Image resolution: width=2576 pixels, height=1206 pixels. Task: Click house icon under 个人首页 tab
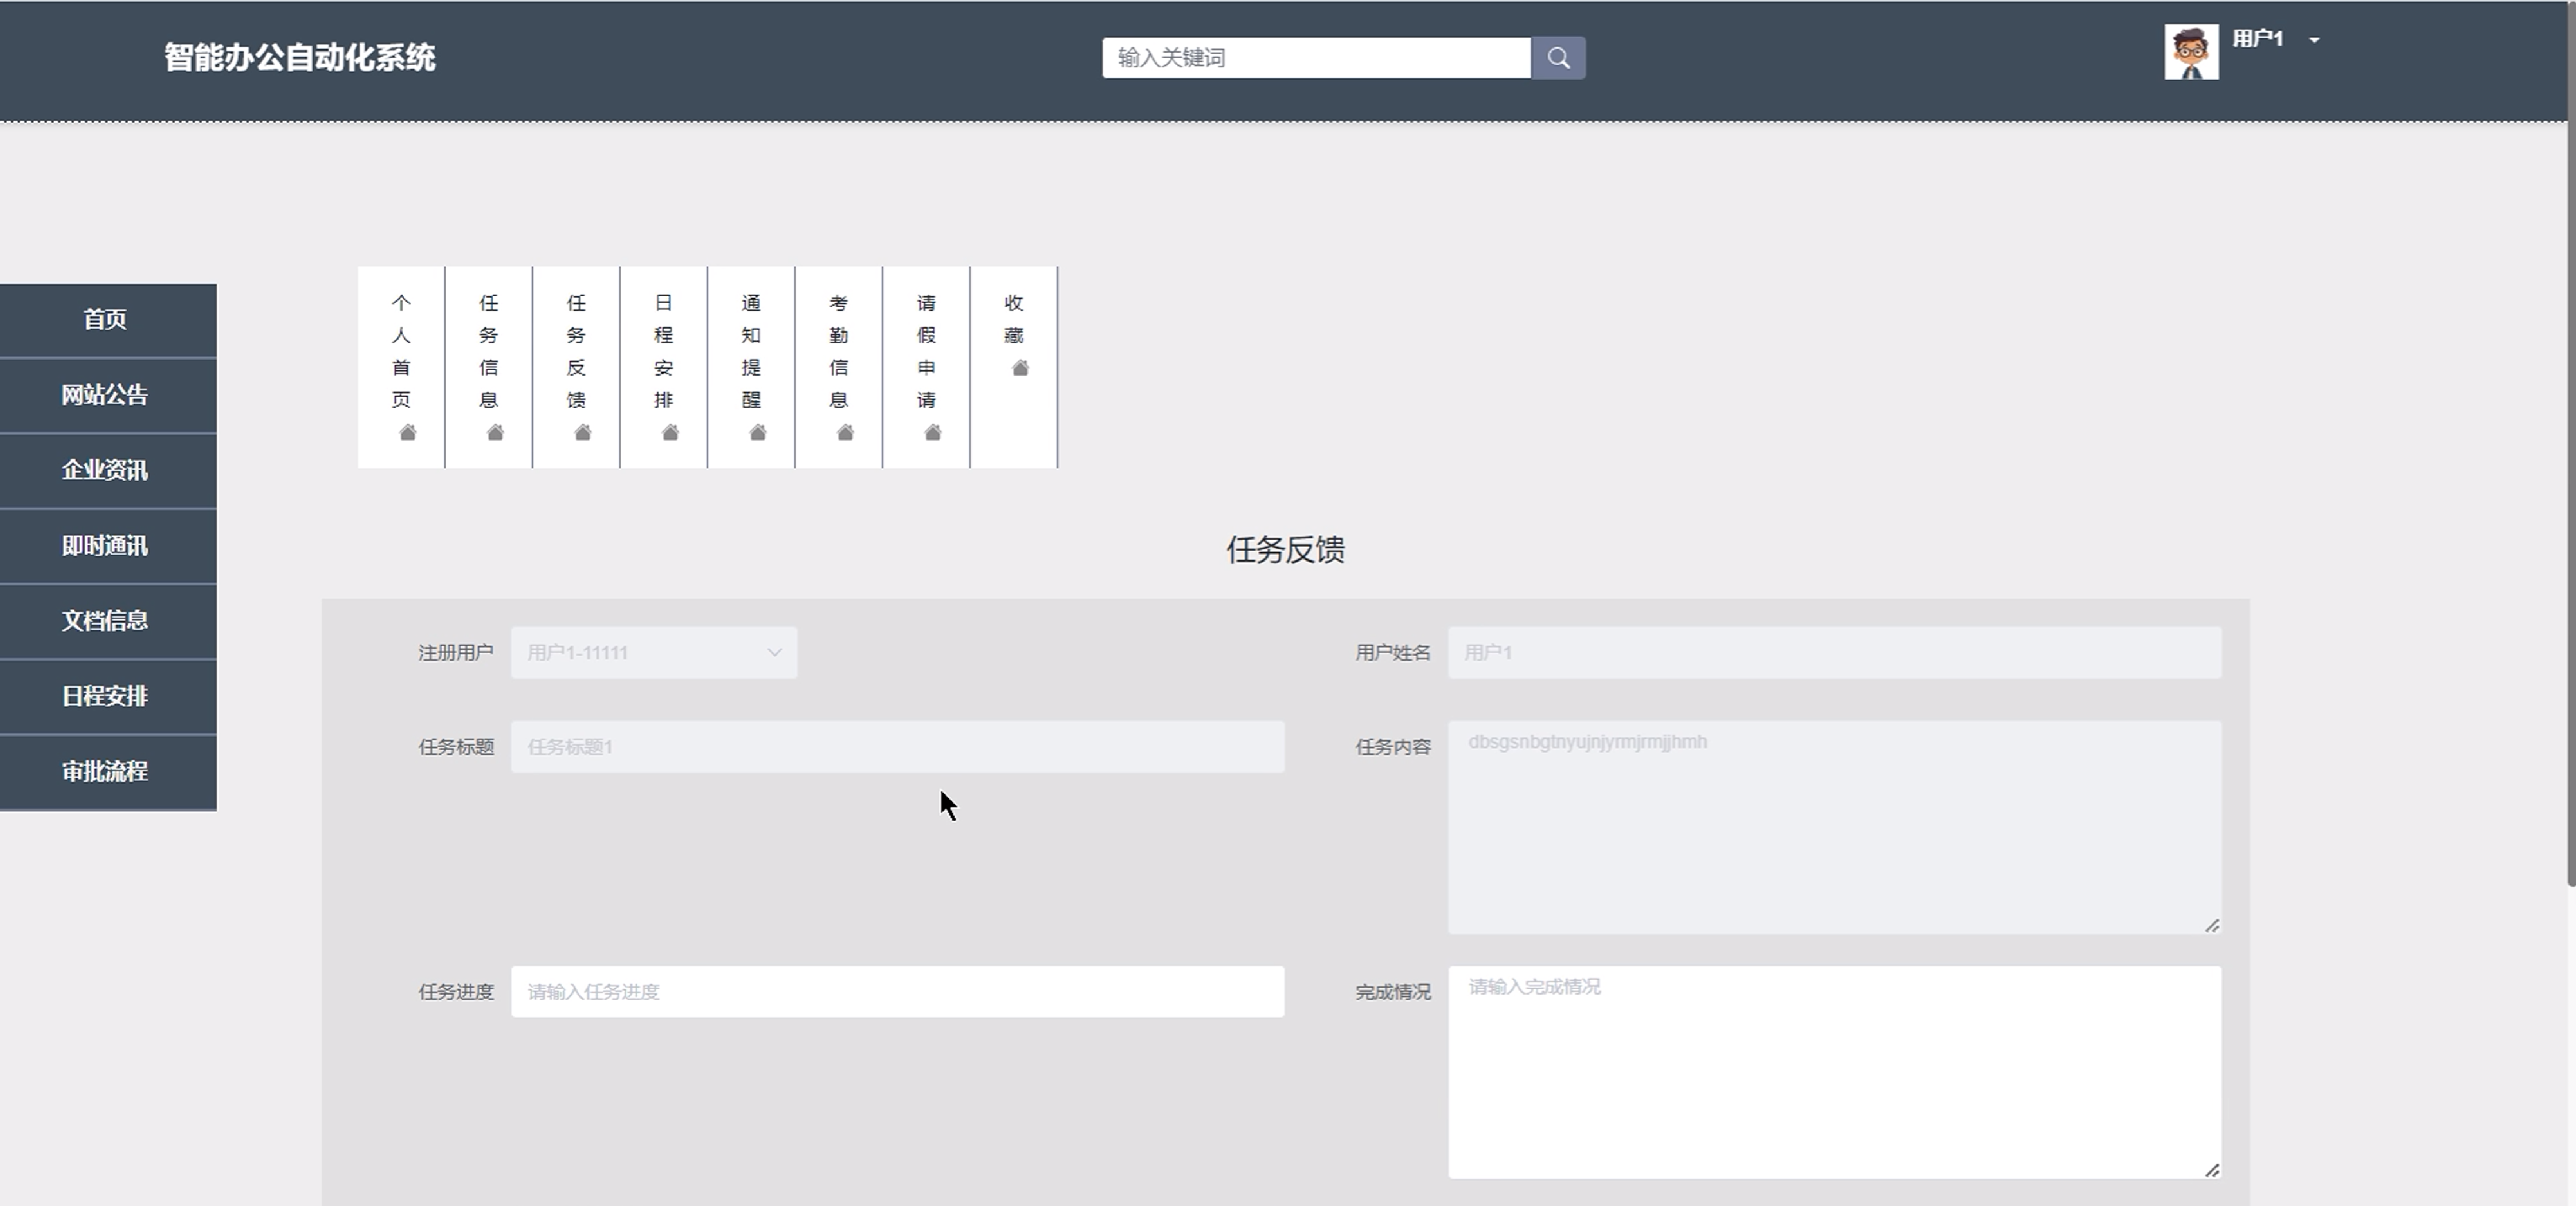pyautogui.click(x=407, y=433)
